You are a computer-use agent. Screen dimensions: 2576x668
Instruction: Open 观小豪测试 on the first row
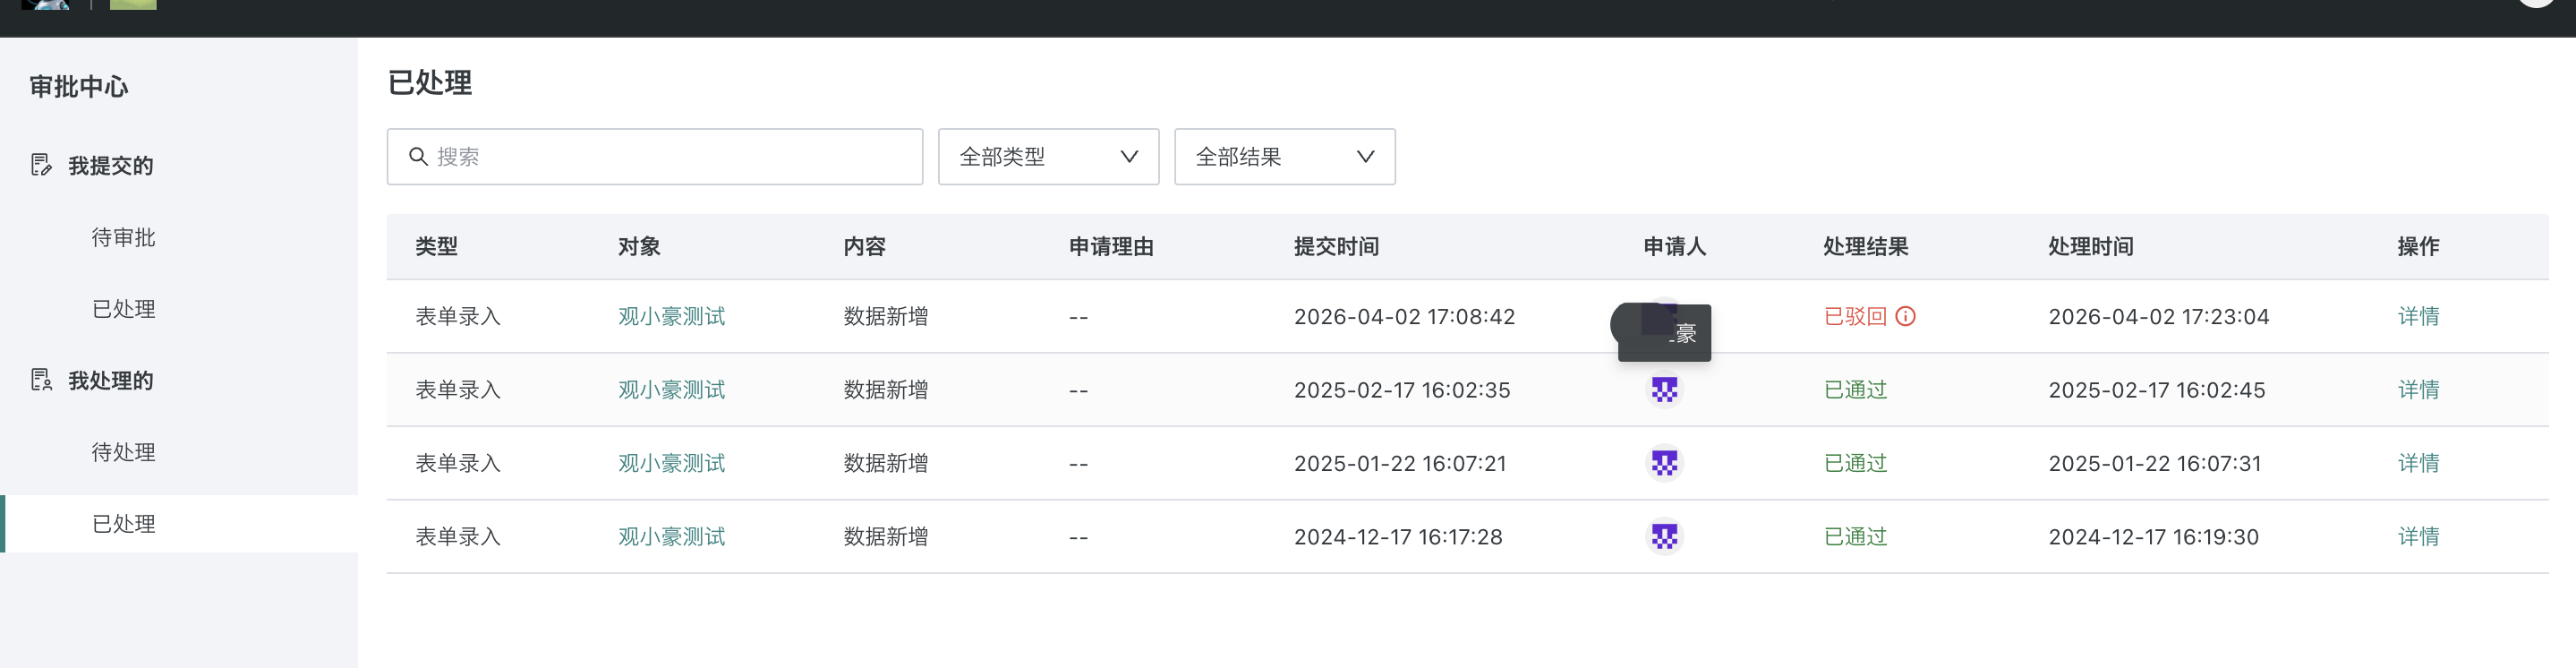(x=671, y=316)
